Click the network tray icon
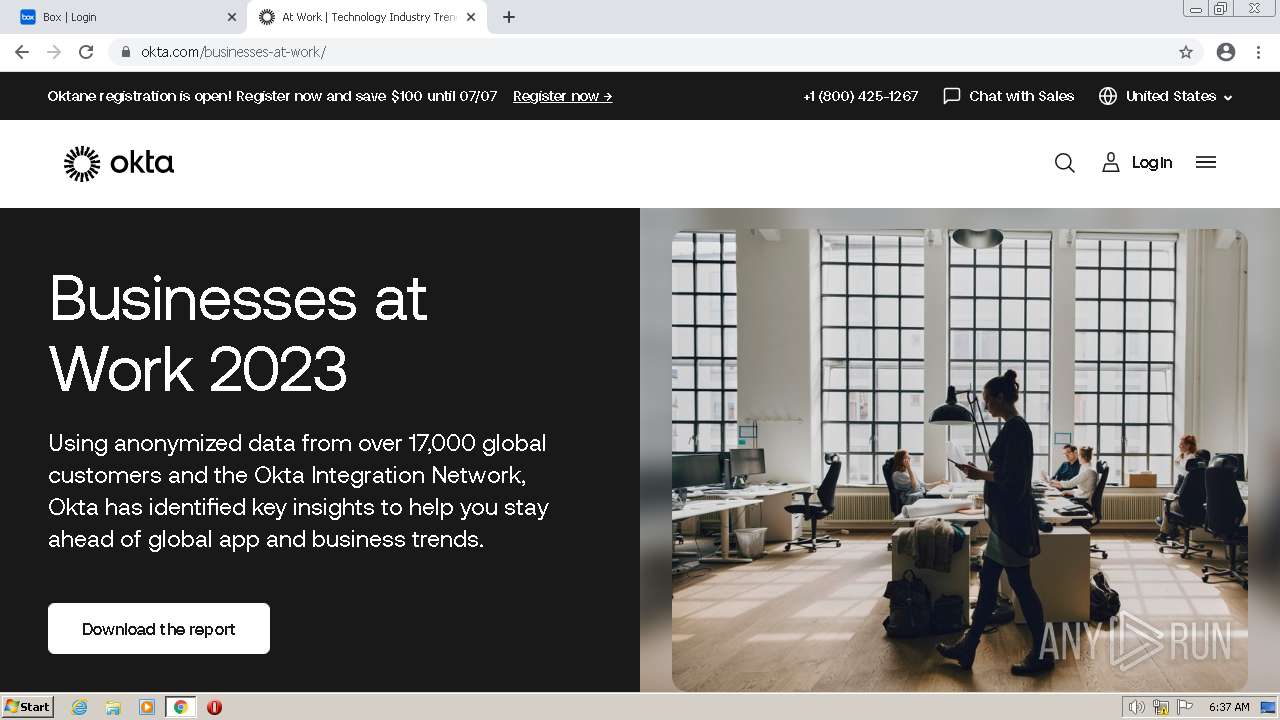The image size is (1280, 720). click(1161, 707)
